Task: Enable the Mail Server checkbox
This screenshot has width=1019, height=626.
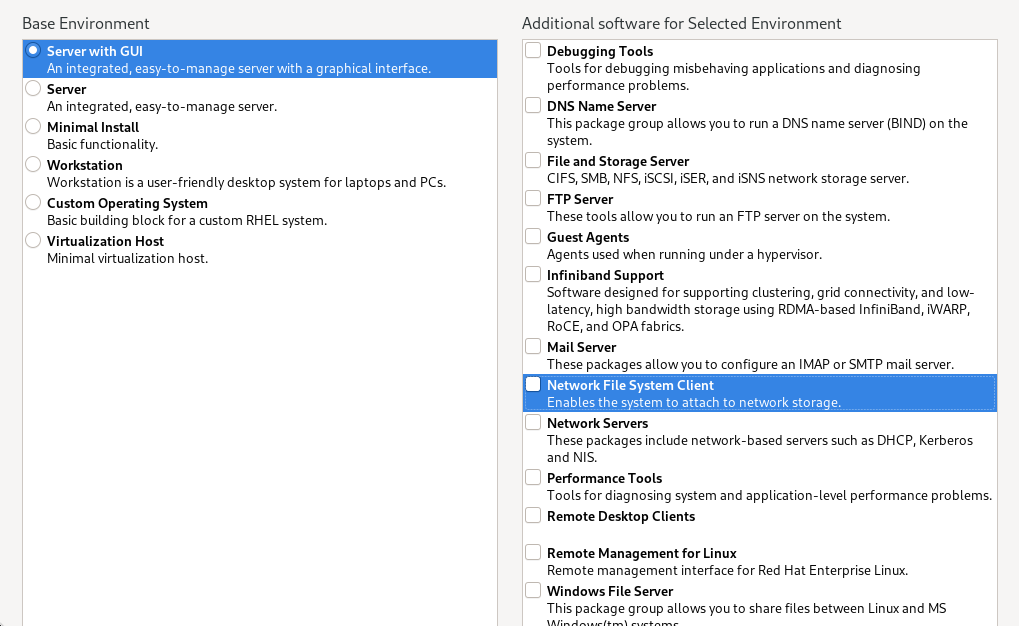Action: coord(534,347)
